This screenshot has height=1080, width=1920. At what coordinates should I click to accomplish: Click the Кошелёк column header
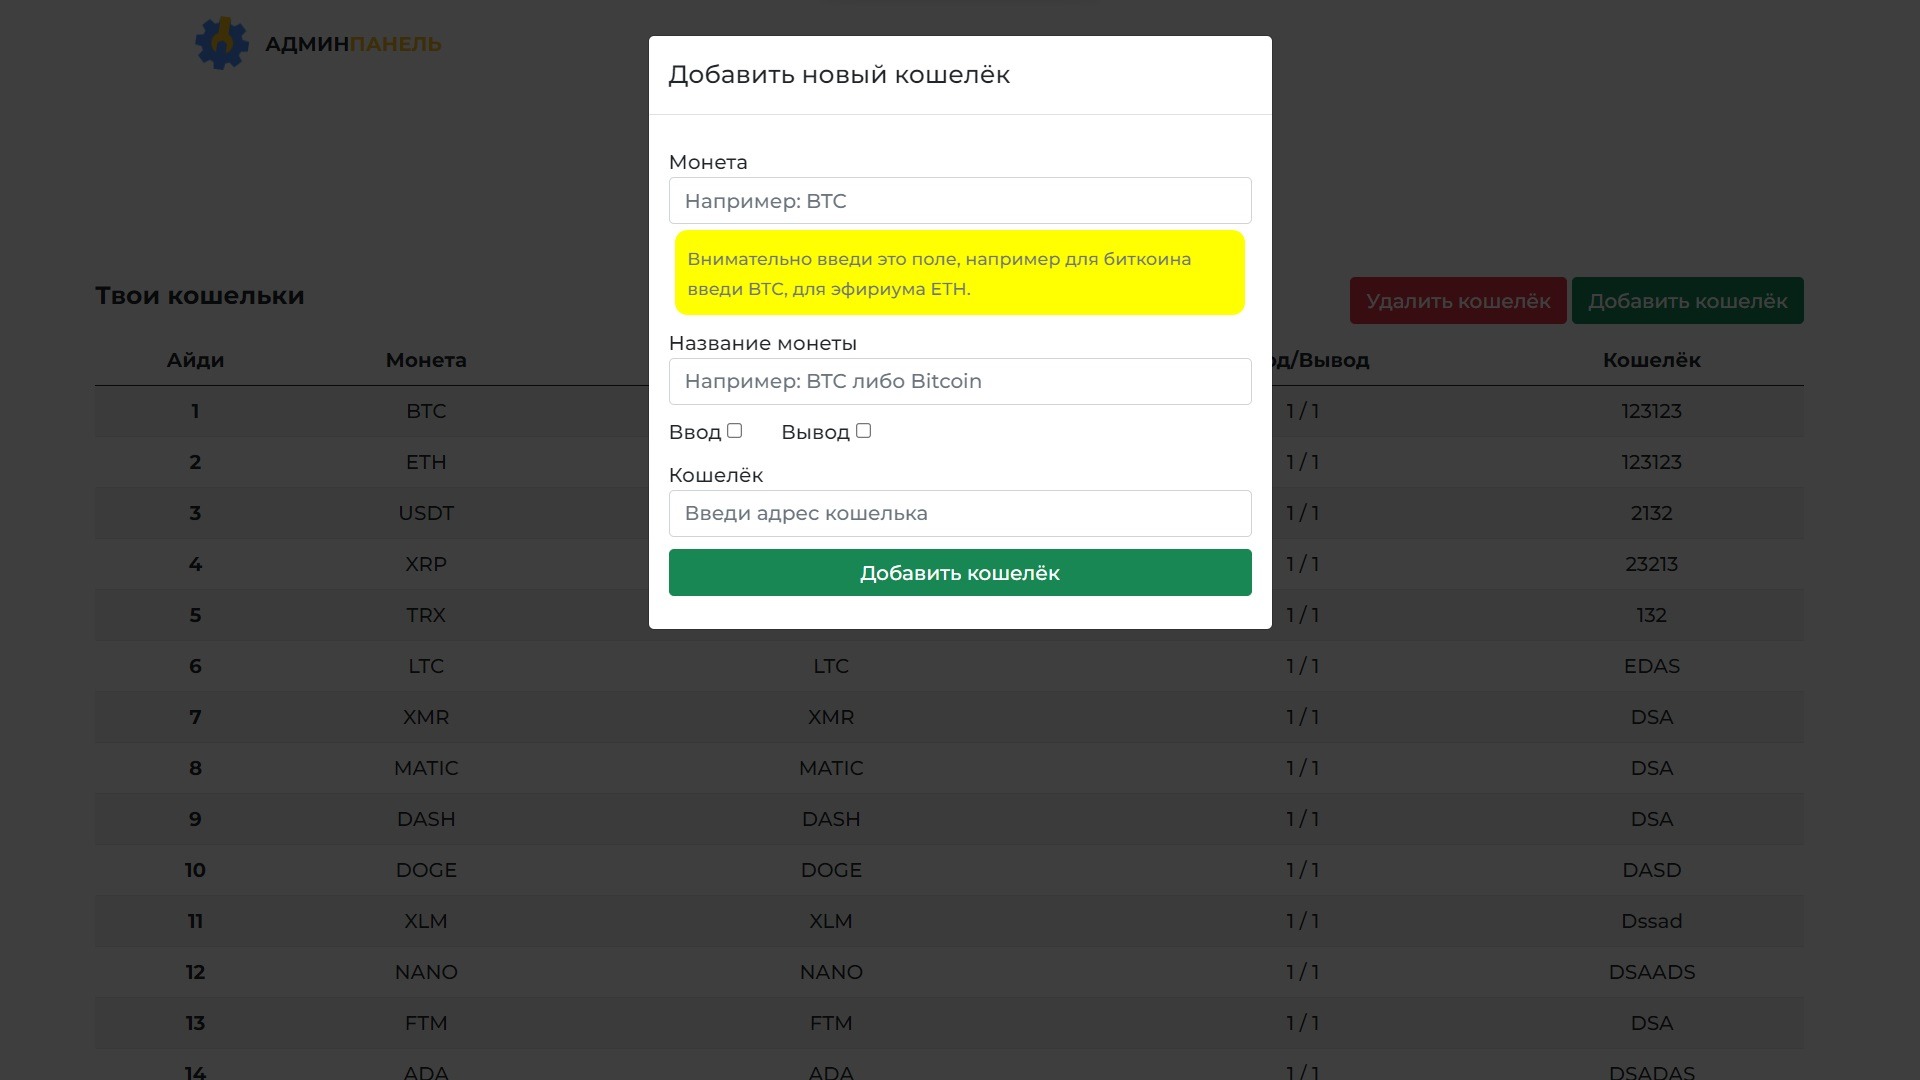coord(1651,360)
